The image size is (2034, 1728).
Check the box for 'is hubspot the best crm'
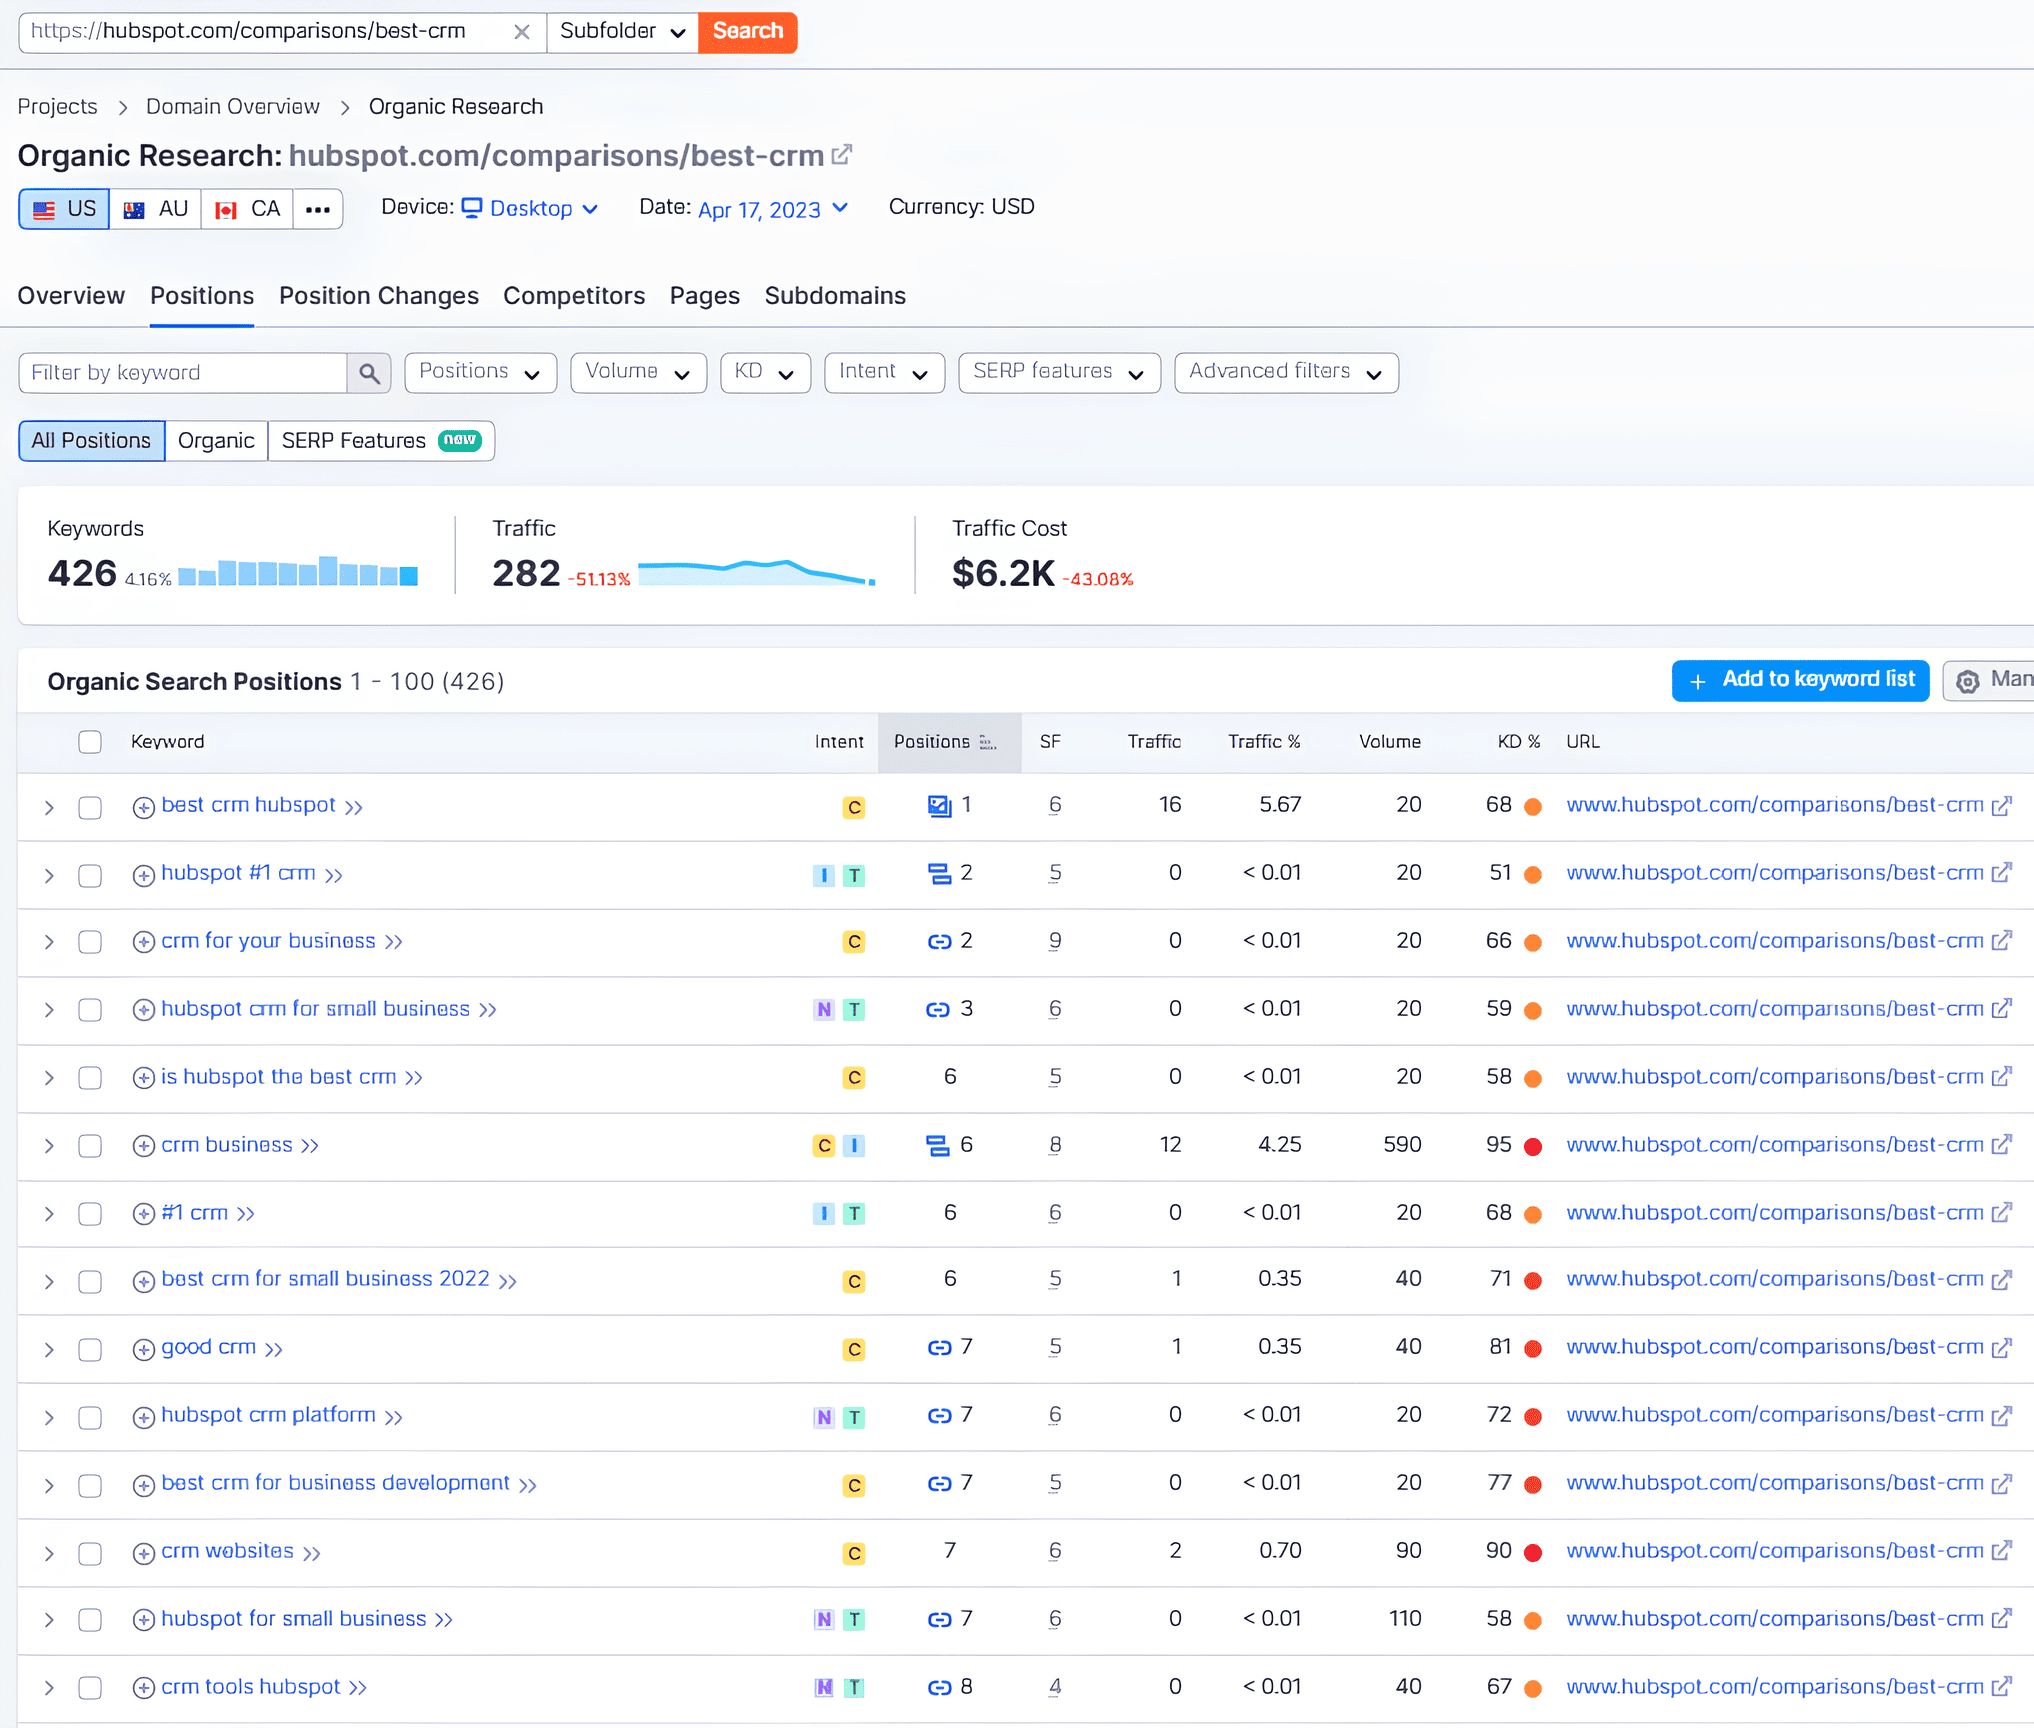click(90, 1078)
